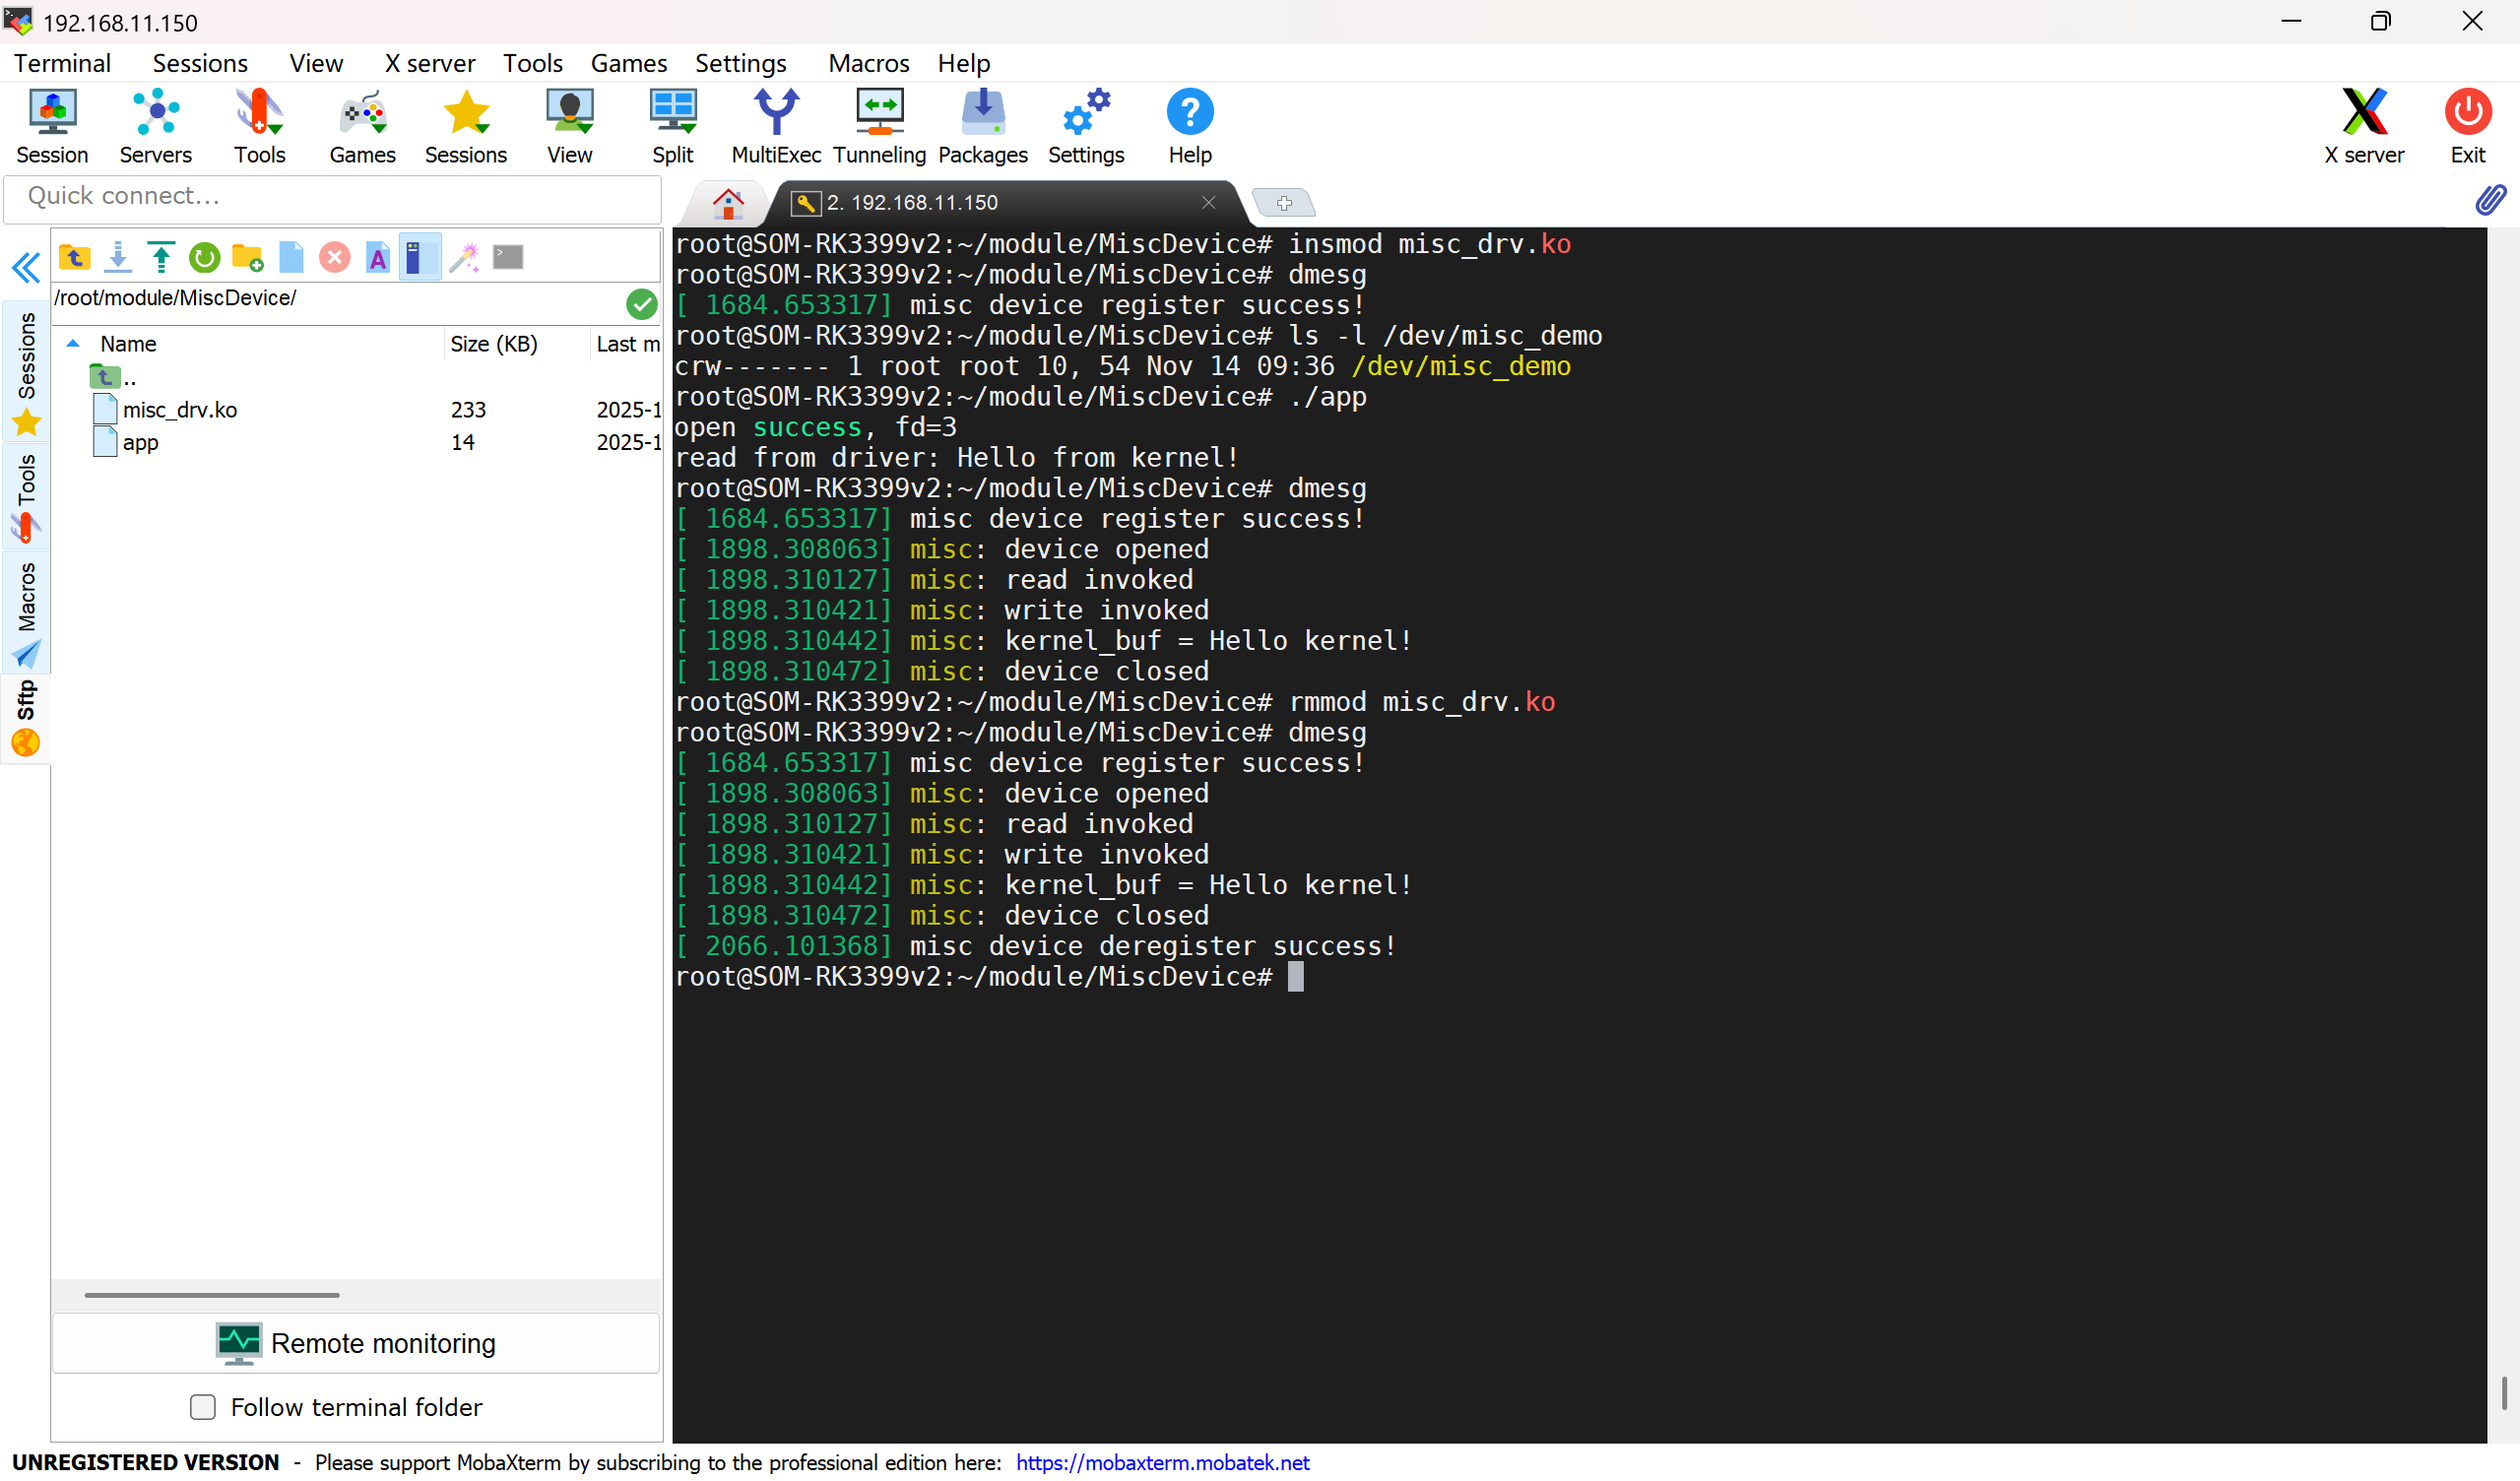Create new folder in SFTP browser

247,258
